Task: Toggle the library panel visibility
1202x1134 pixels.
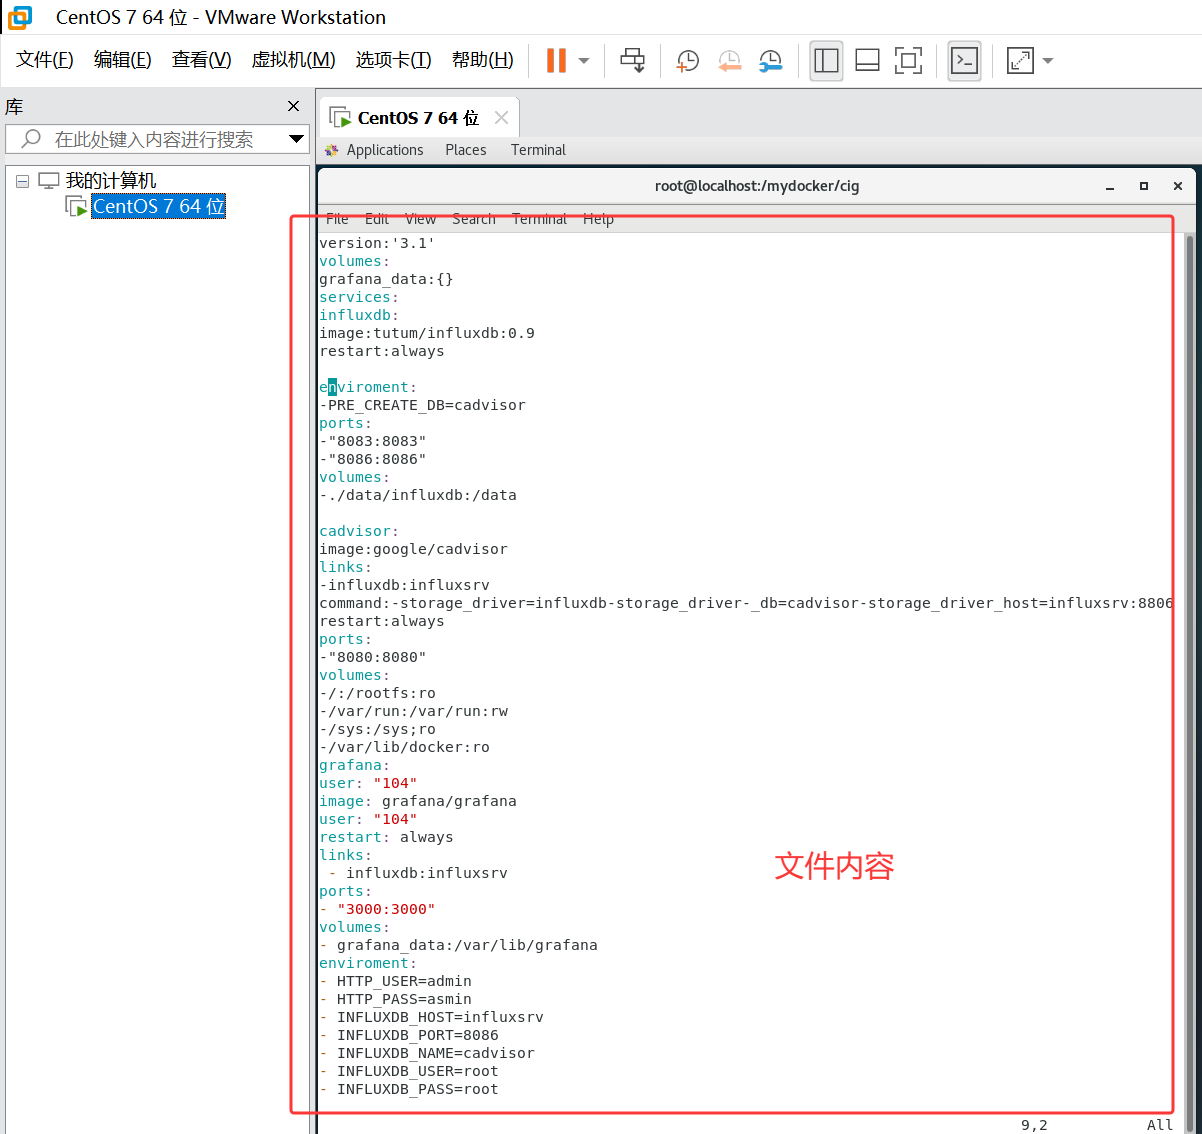Action: (x=826, y=61)
